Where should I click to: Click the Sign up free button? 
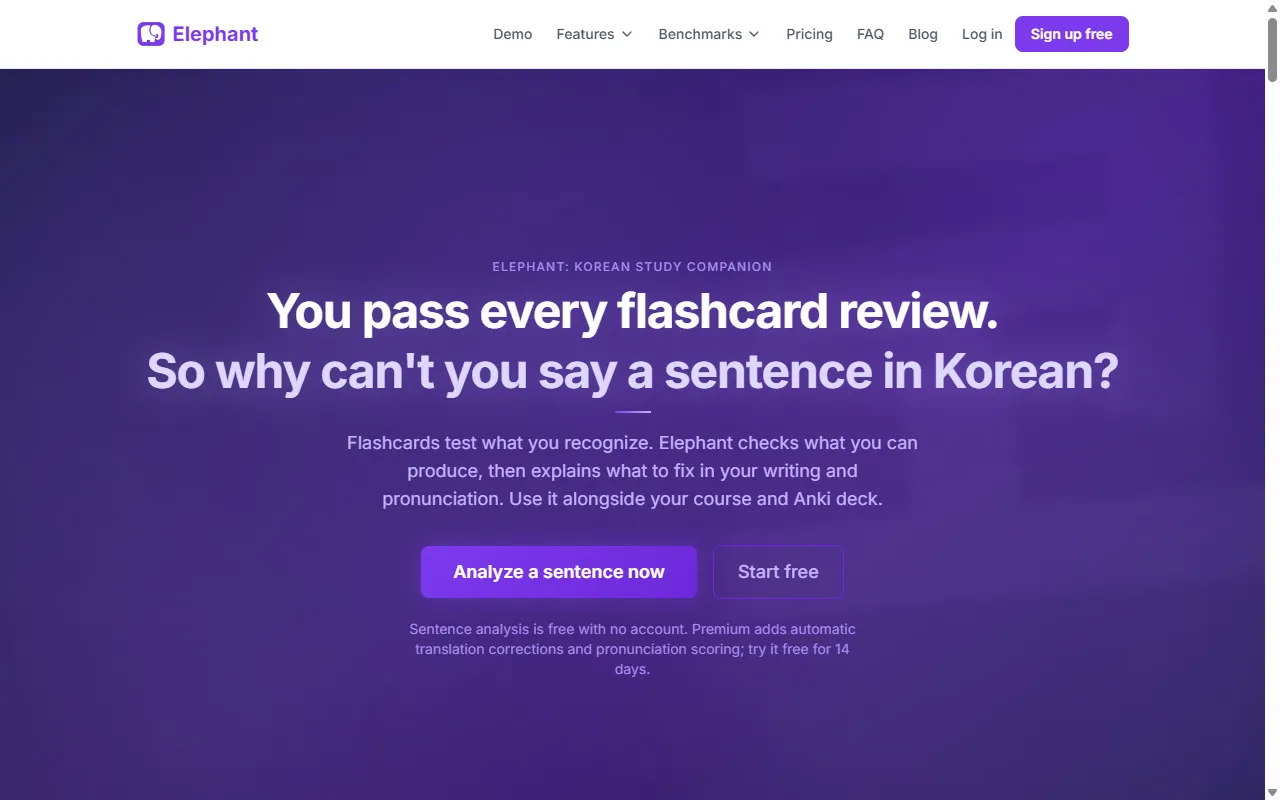click(x=1072, y=34)
